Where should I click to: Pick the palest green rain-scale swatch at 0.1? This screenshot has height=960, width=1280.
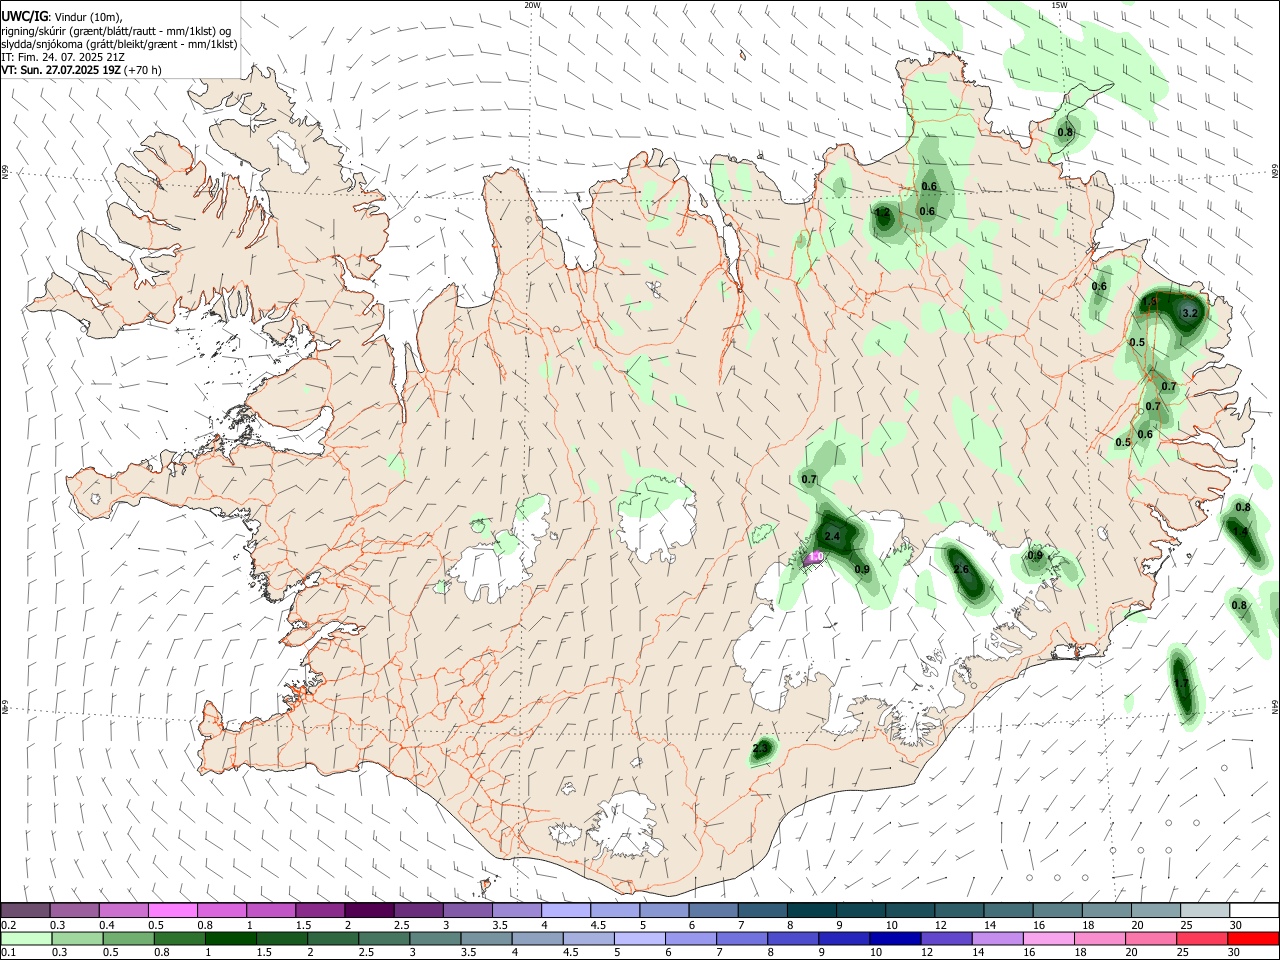pyautogui.click(x=26, y=938)
